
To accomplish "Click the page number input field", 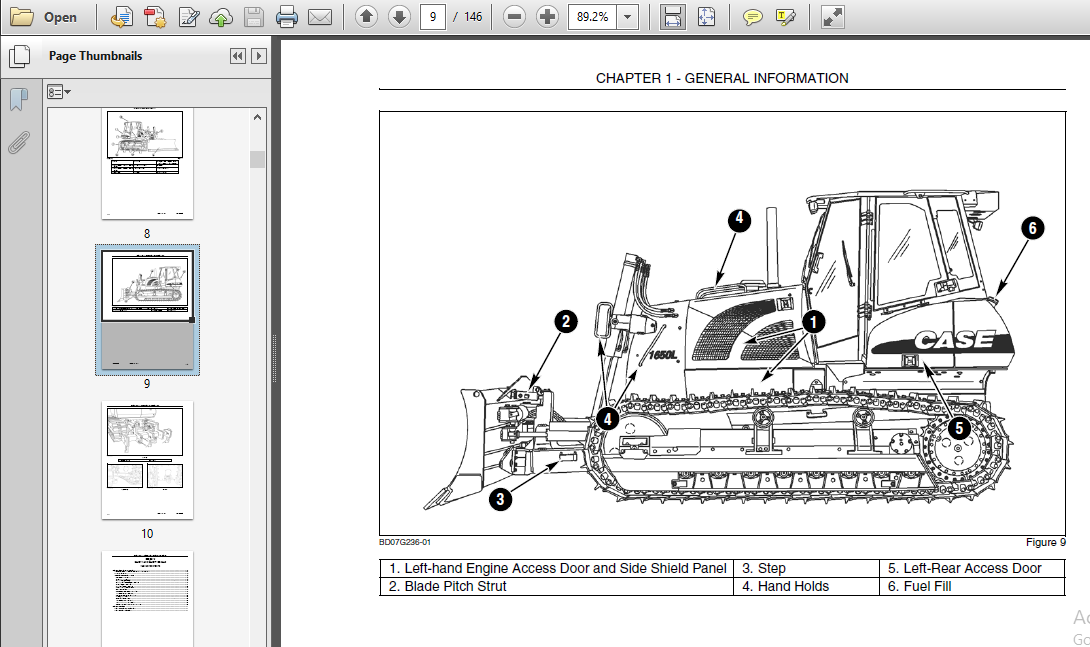I will pos(432,17).
